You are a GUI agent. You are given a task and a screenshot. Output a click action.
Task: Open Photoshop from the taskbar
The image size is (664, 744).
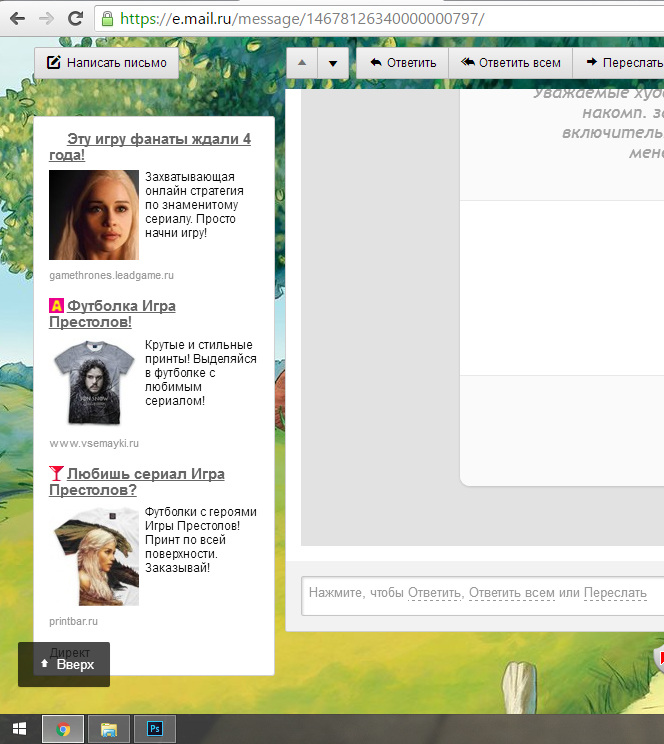pyautogui.click(x=155, y=729)
